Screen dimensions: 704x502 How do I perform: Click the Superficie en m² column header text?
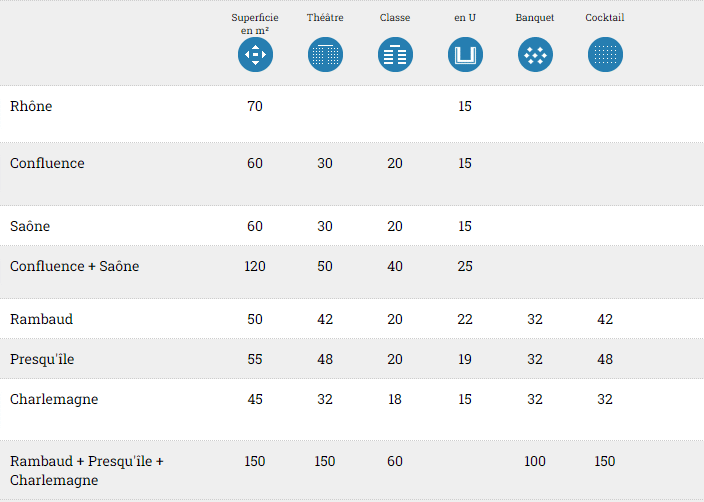255,23
